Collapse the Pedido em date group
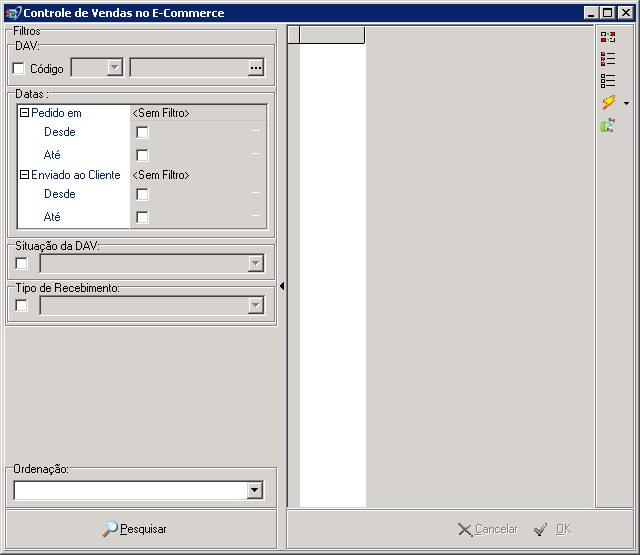The image size is (640, 555). click(x=24, y=113)
